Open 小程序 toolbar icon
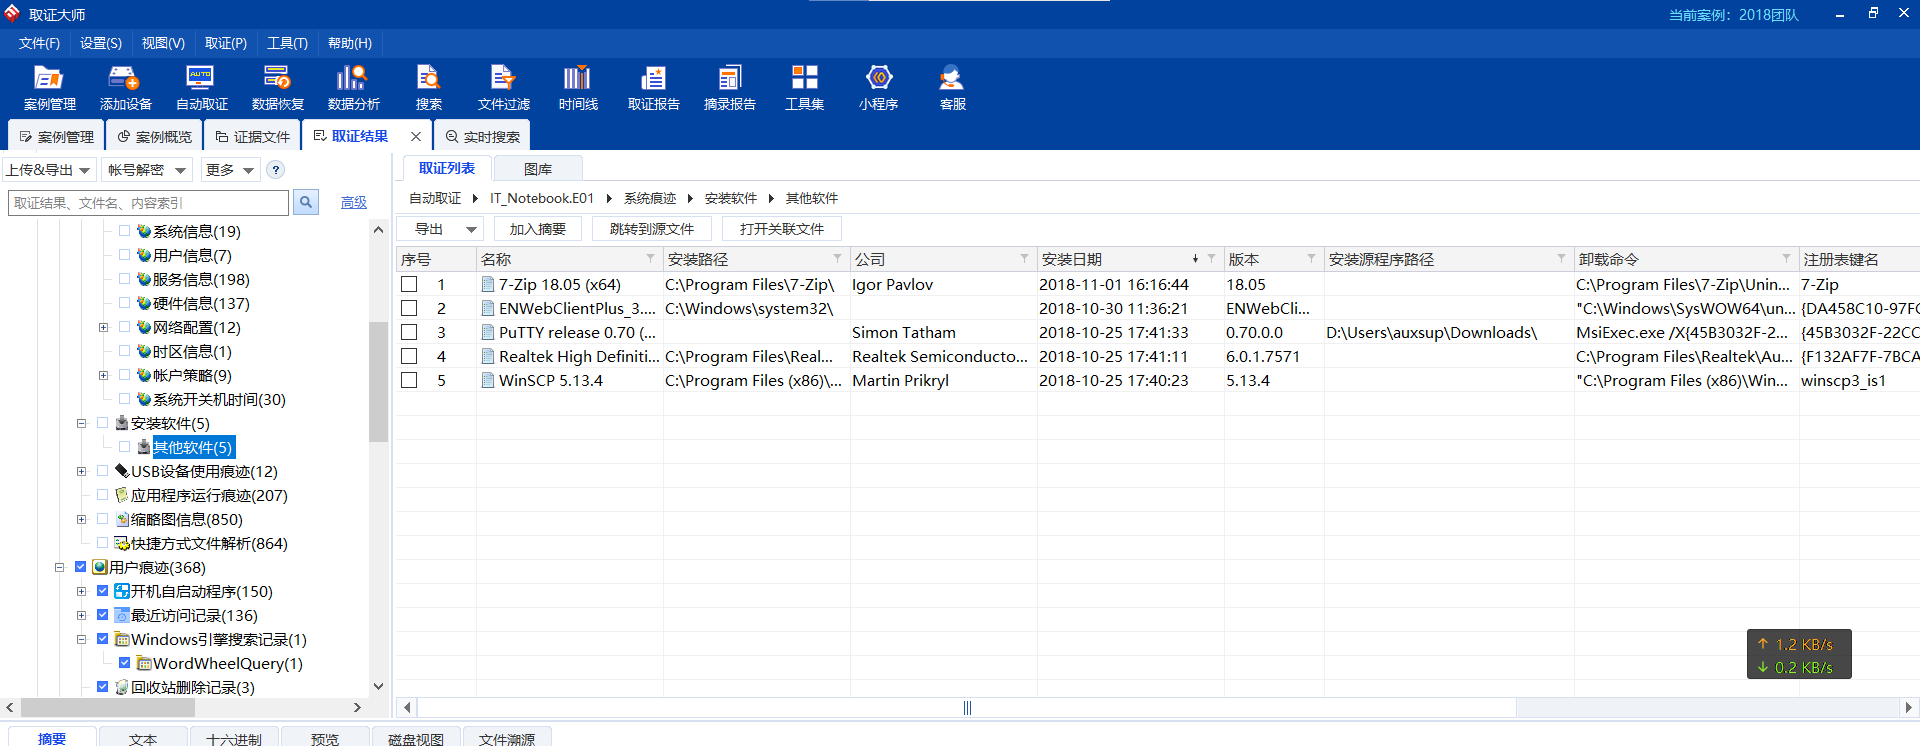The image size is (1920, 746). pos(878,88)
